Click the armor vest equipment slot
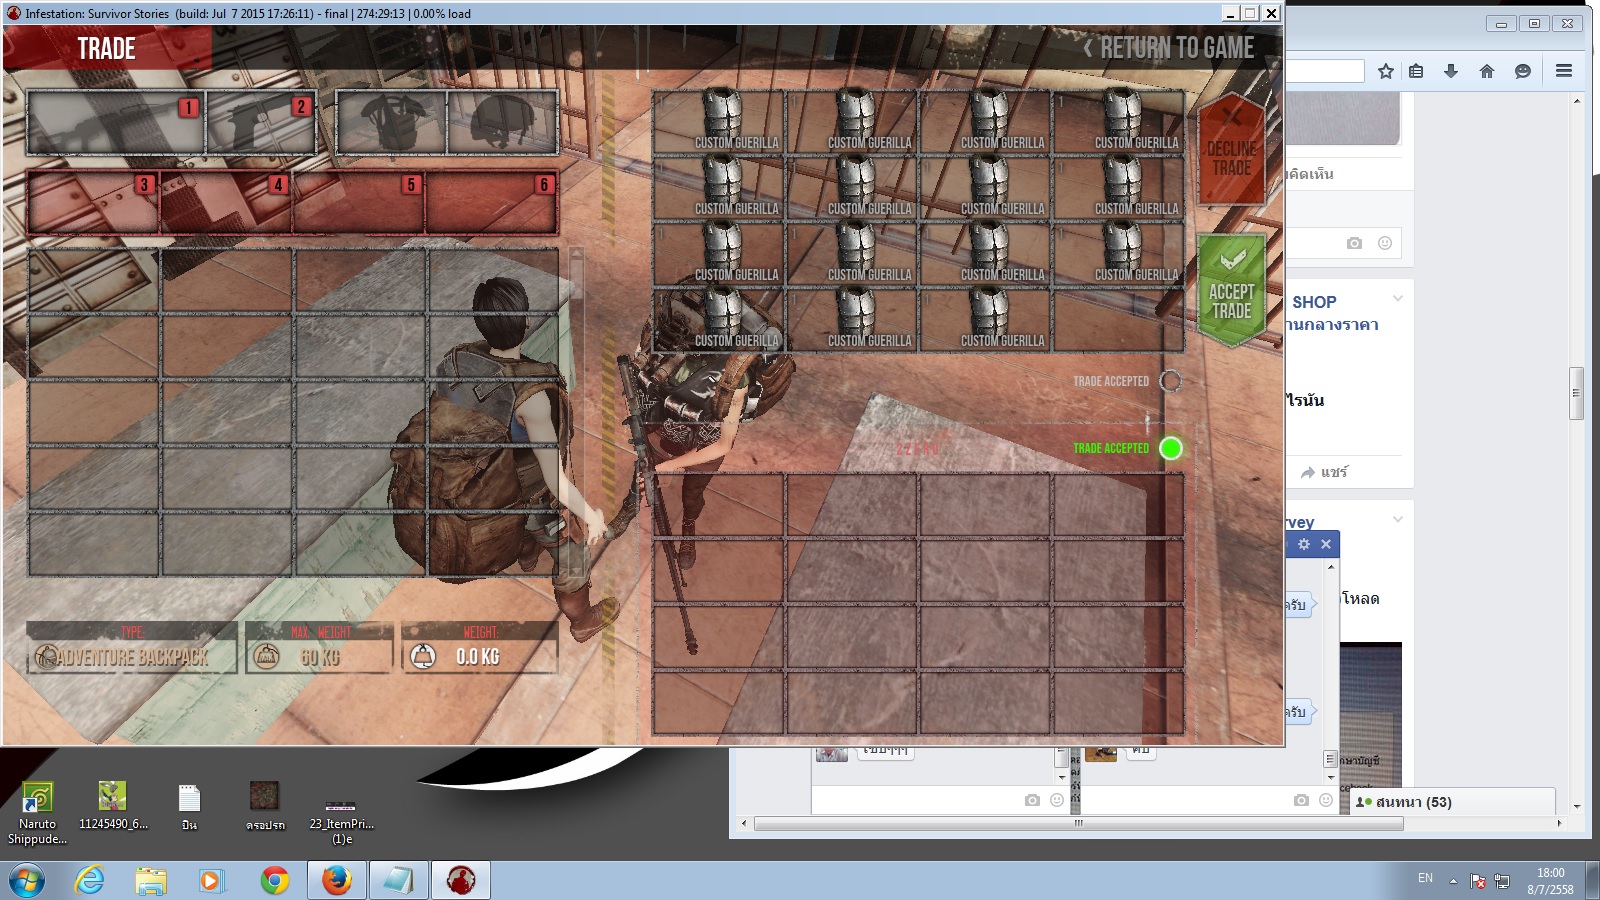The height and width of the screenshot is (900, 1600). click(391, 122)
